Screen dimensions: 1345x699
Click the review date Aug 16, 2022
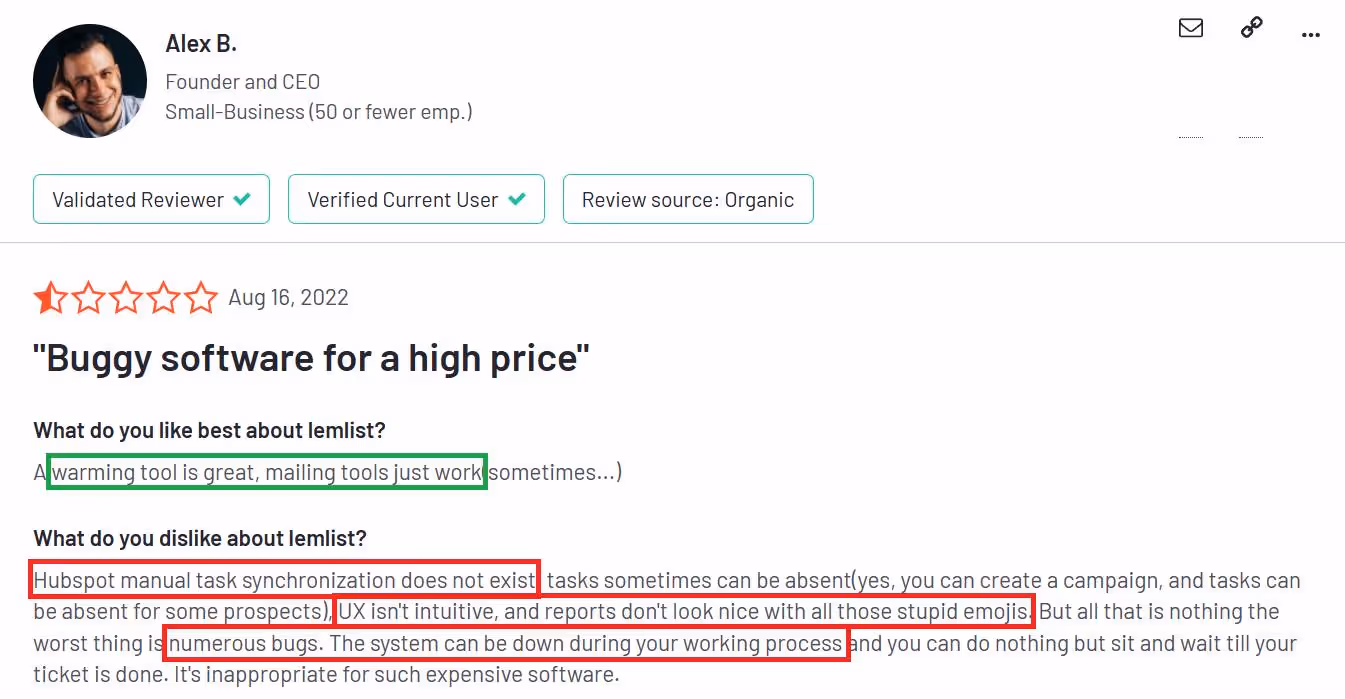[288, 297]
